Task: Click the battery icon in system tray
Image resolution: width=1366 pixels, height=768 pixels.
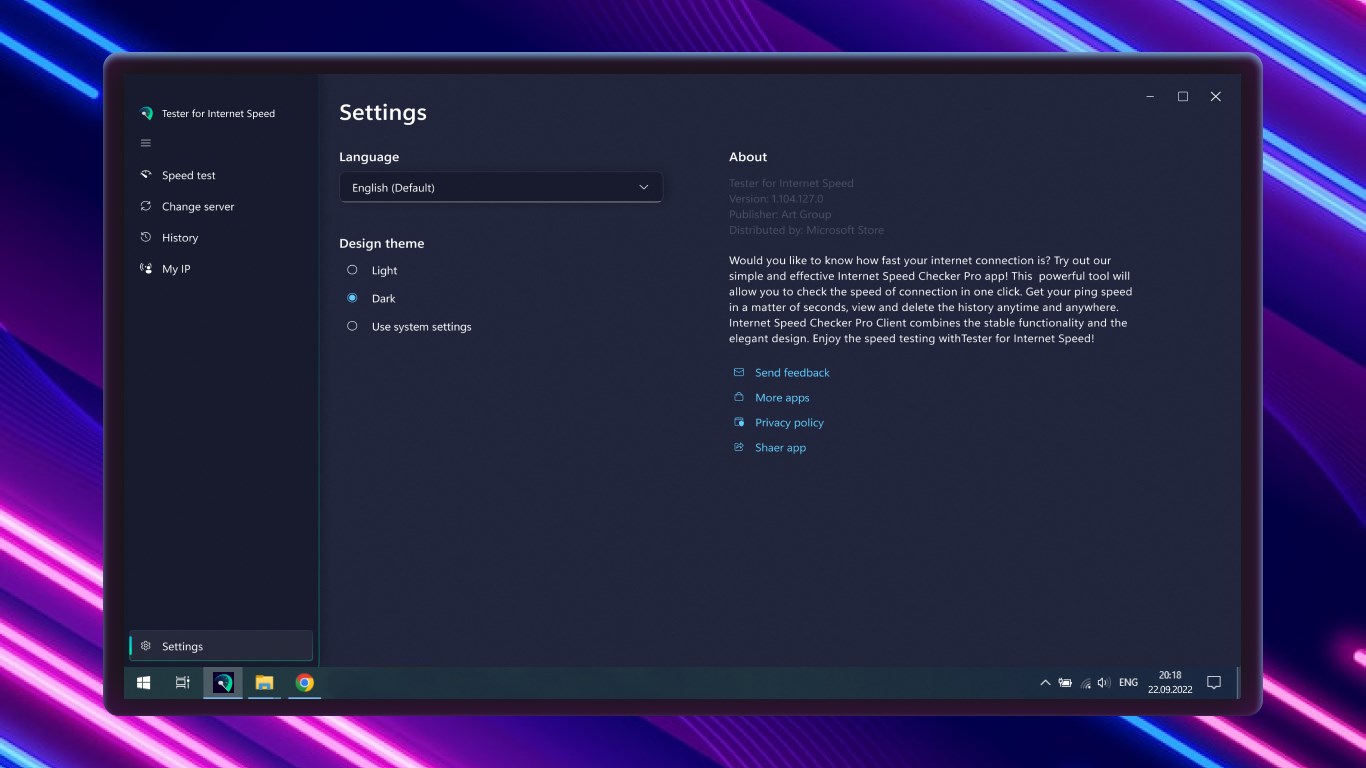Action: [x=1065, y=683]
